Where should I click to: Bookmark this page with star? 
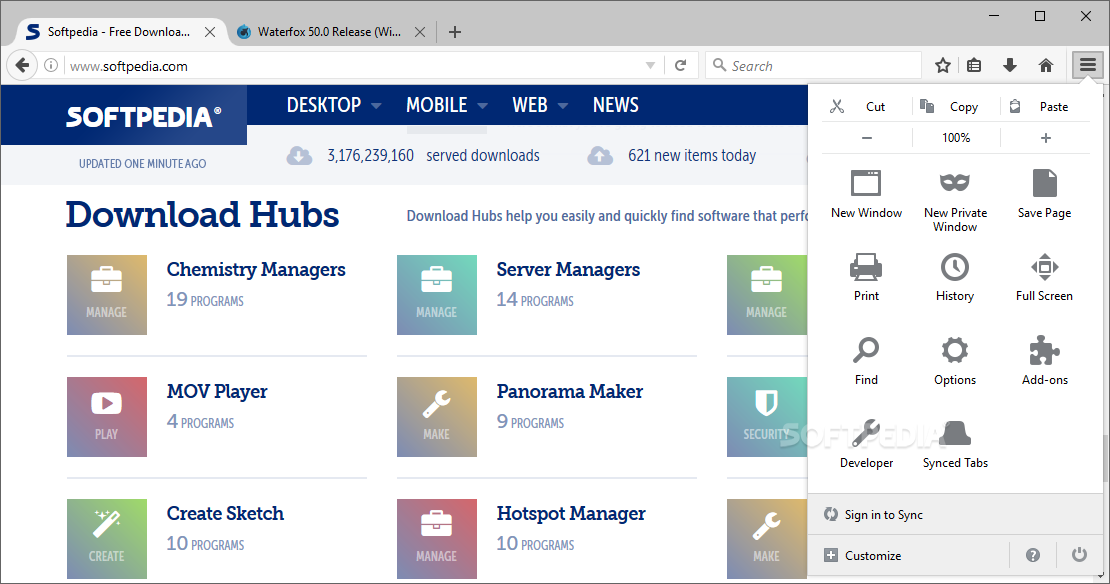point(942,66)
